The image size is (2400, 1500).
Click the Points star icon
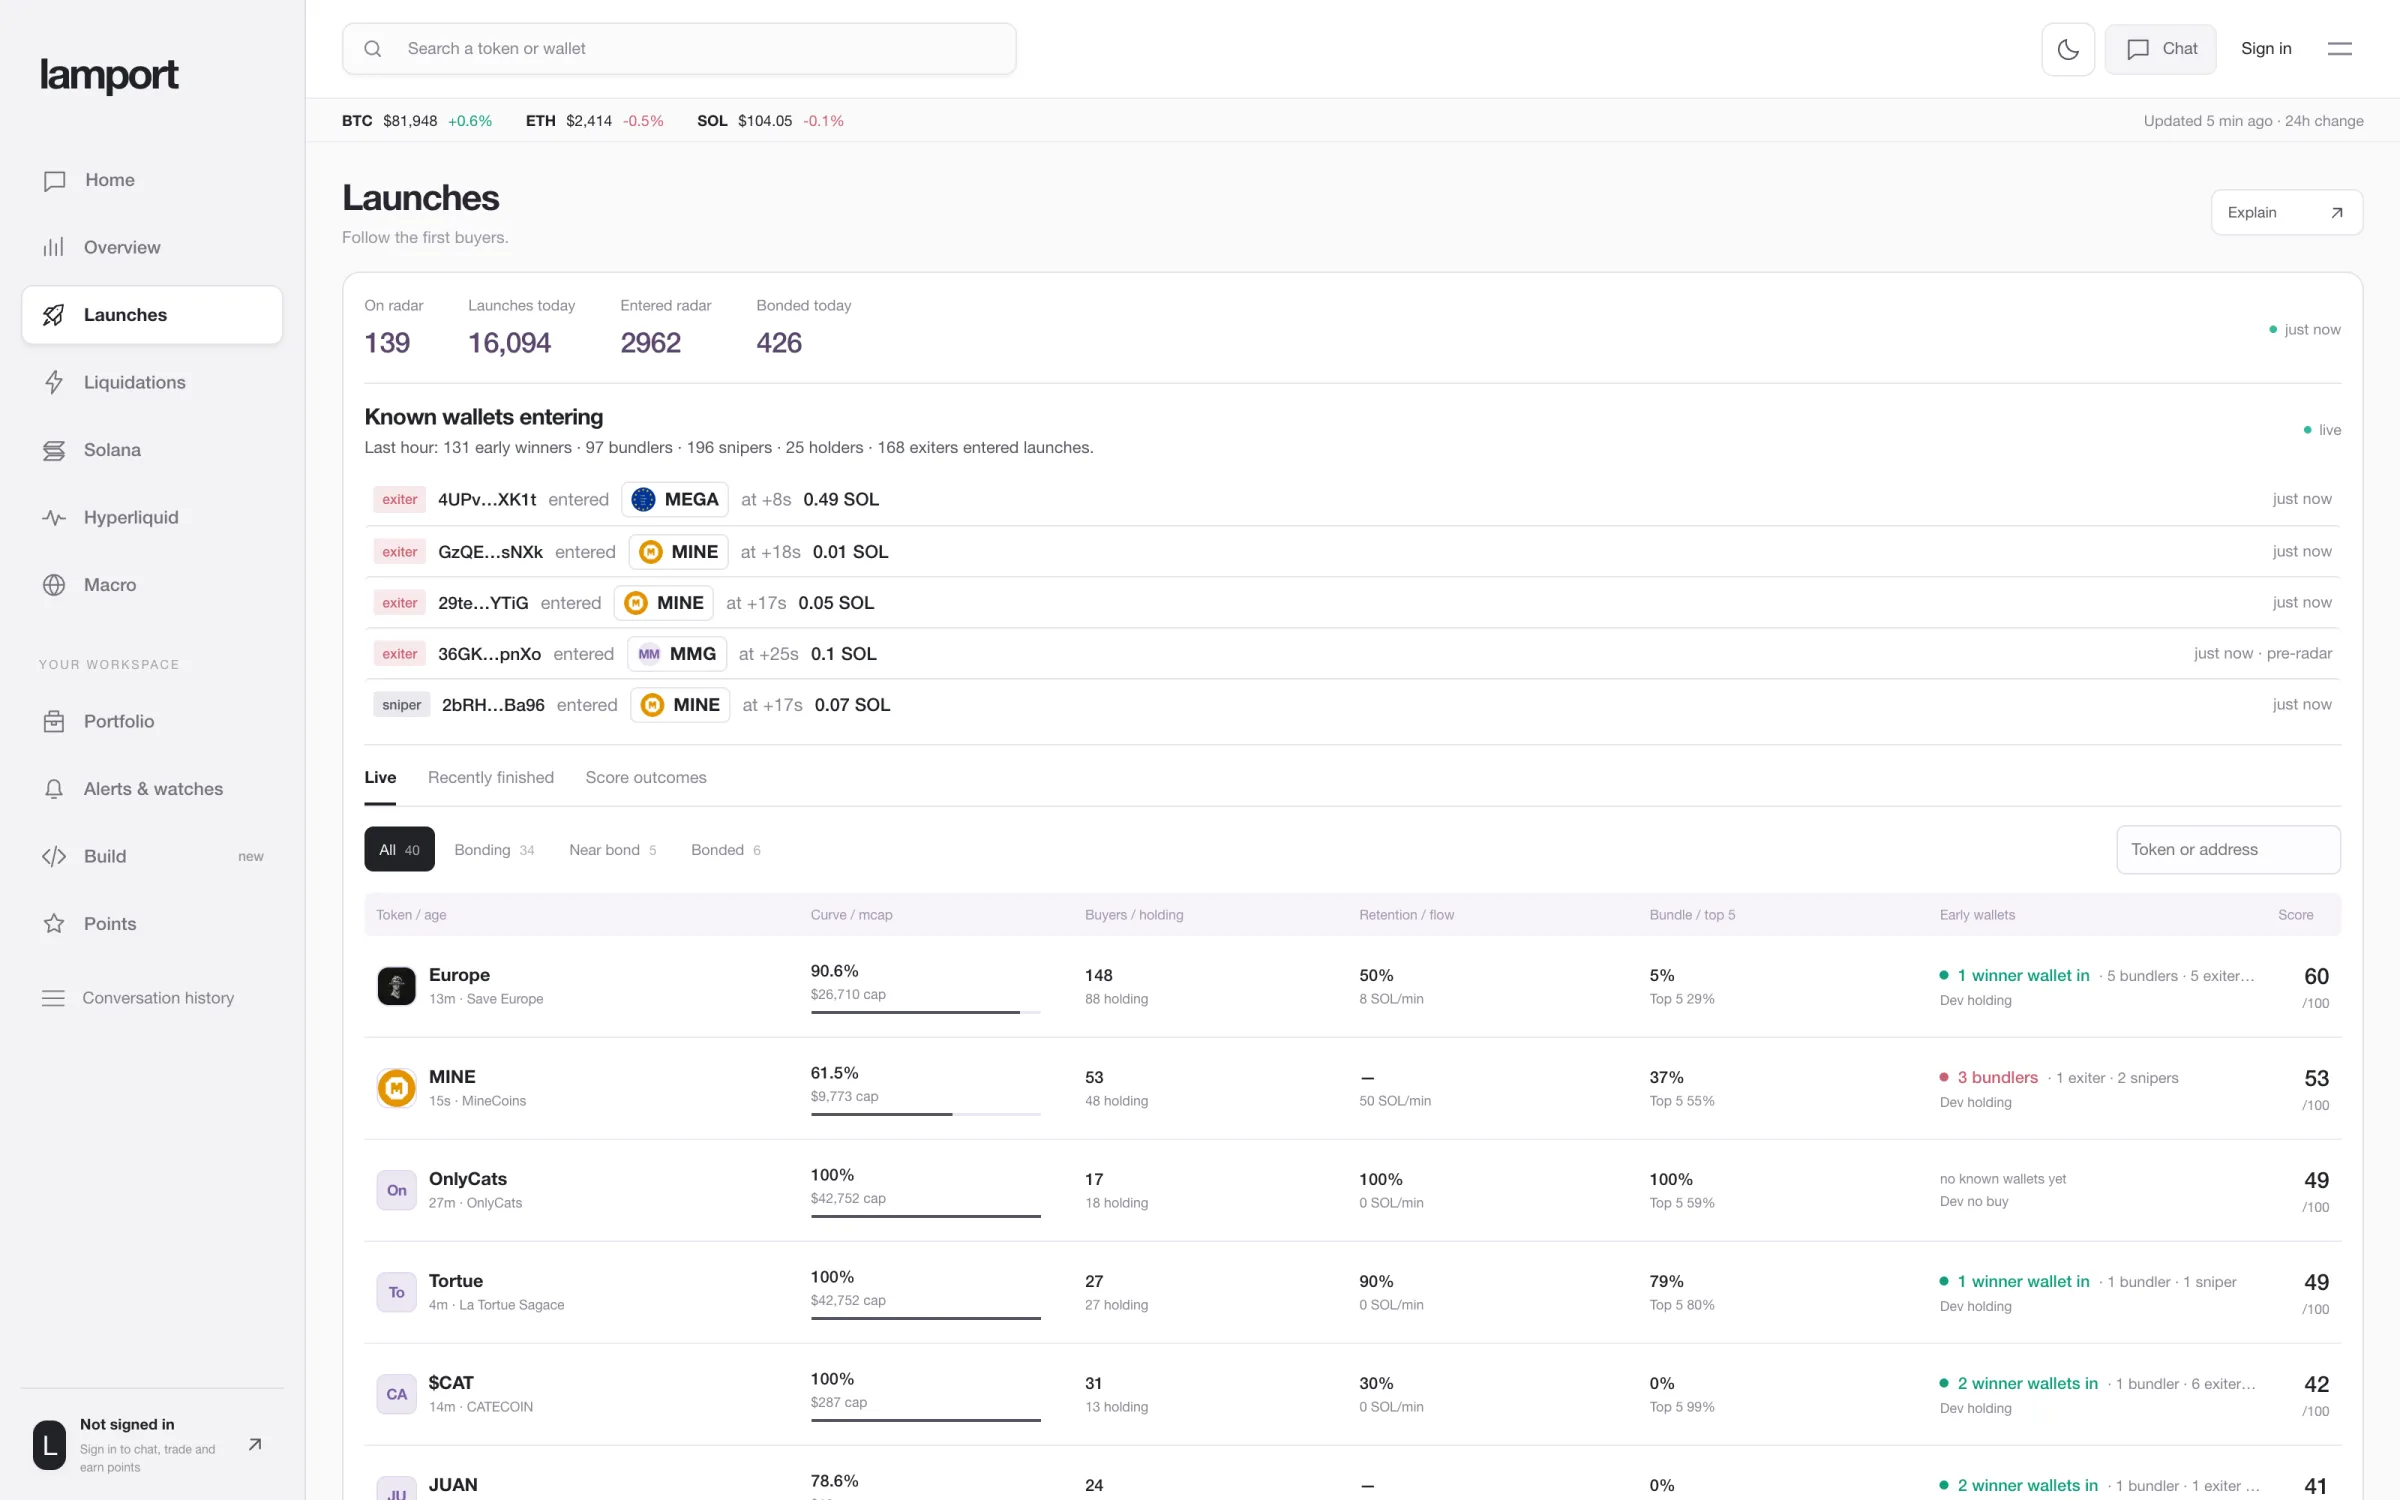tap(54, 924)
